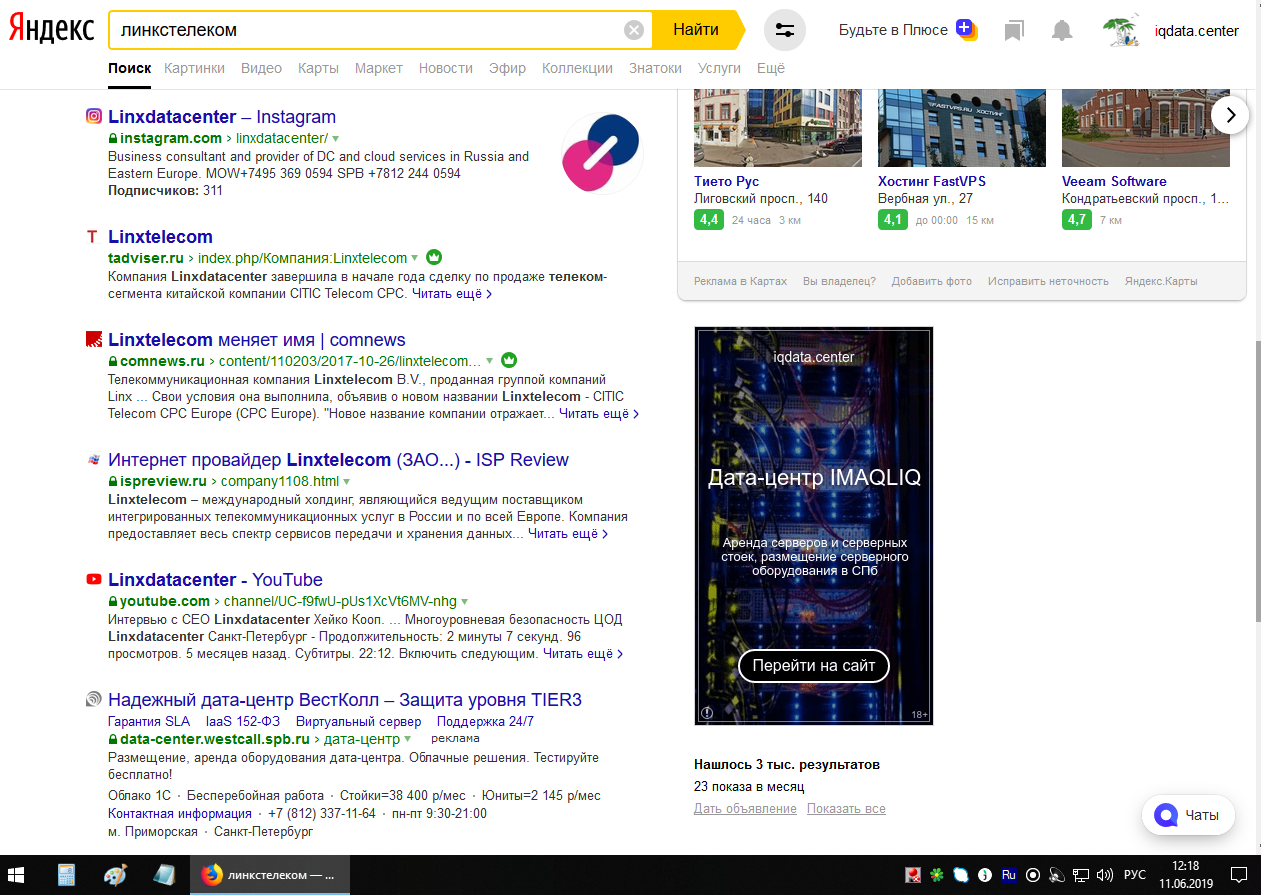Expand the data-center.westcall.spb.ru options arrow
Image resolution: width=1261 pixels, height=895 pixels.
(x=408, y=740)
